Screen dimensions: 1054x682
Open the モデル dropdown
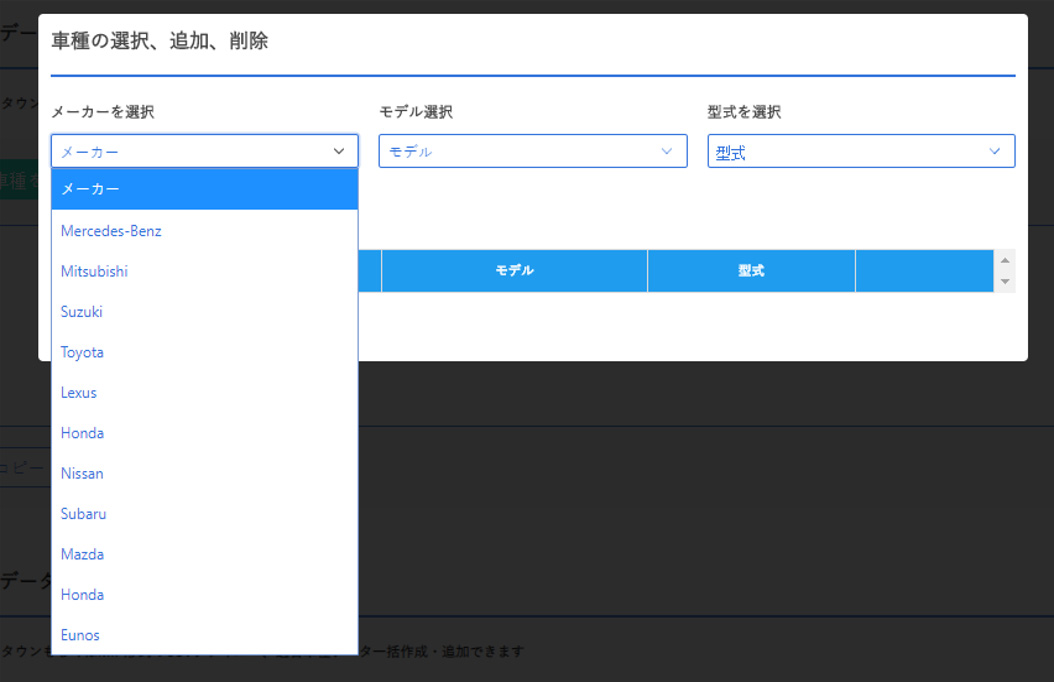(x=532, y=151)
